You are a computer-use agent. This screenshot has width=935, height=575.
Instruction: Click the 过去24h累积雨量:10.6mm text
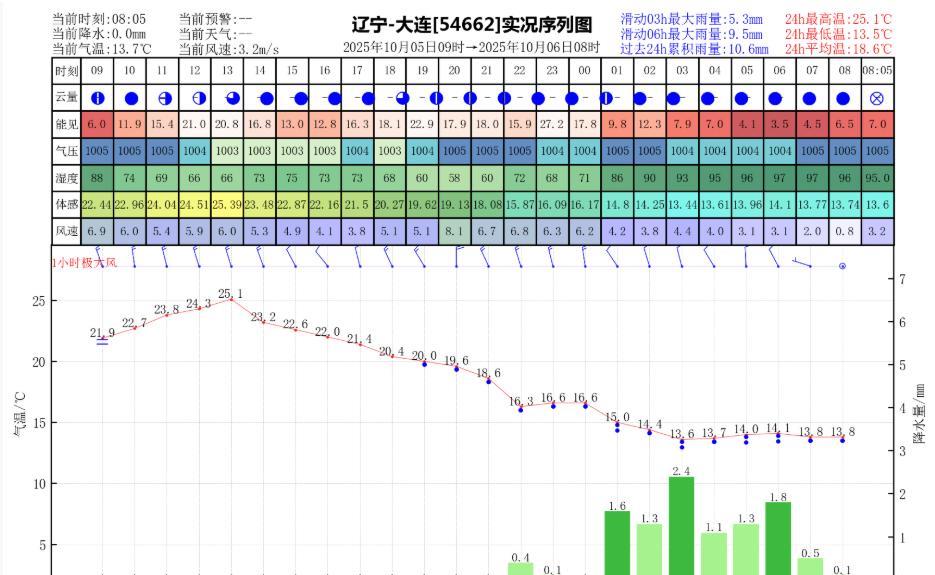(694, 49)
